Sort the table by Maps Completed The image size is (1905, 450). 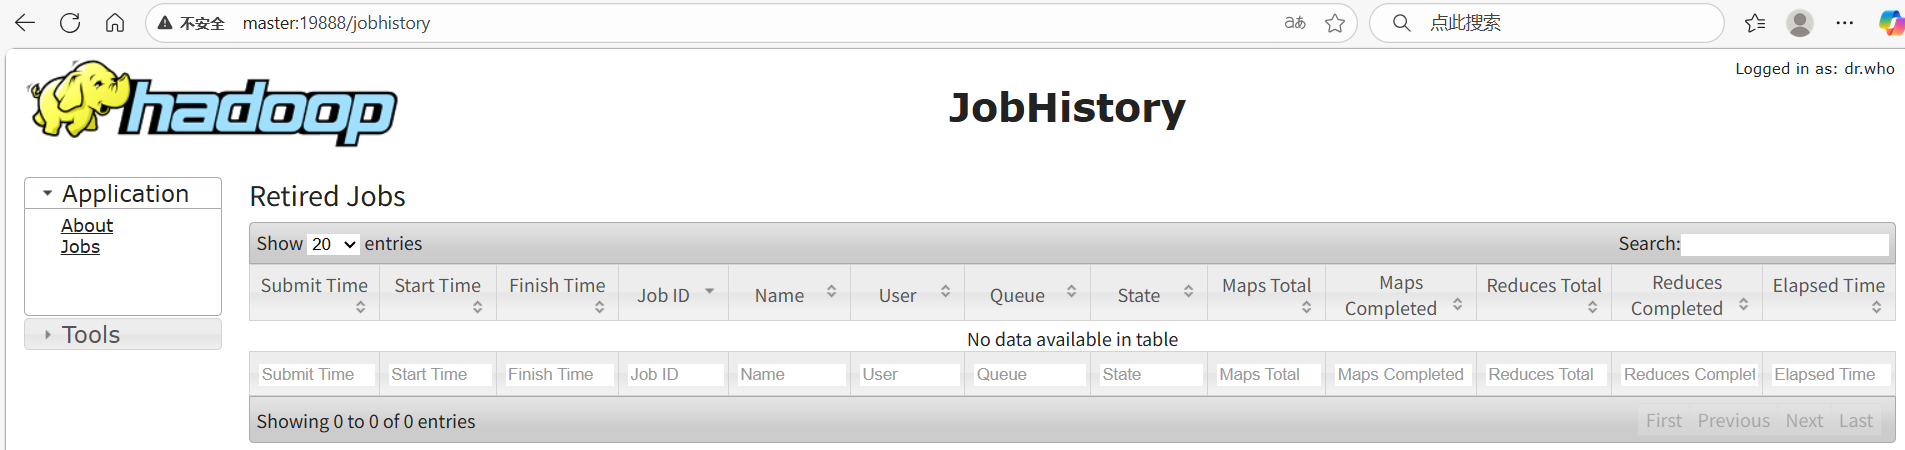pyautogui.click(x=1401, y=293)
